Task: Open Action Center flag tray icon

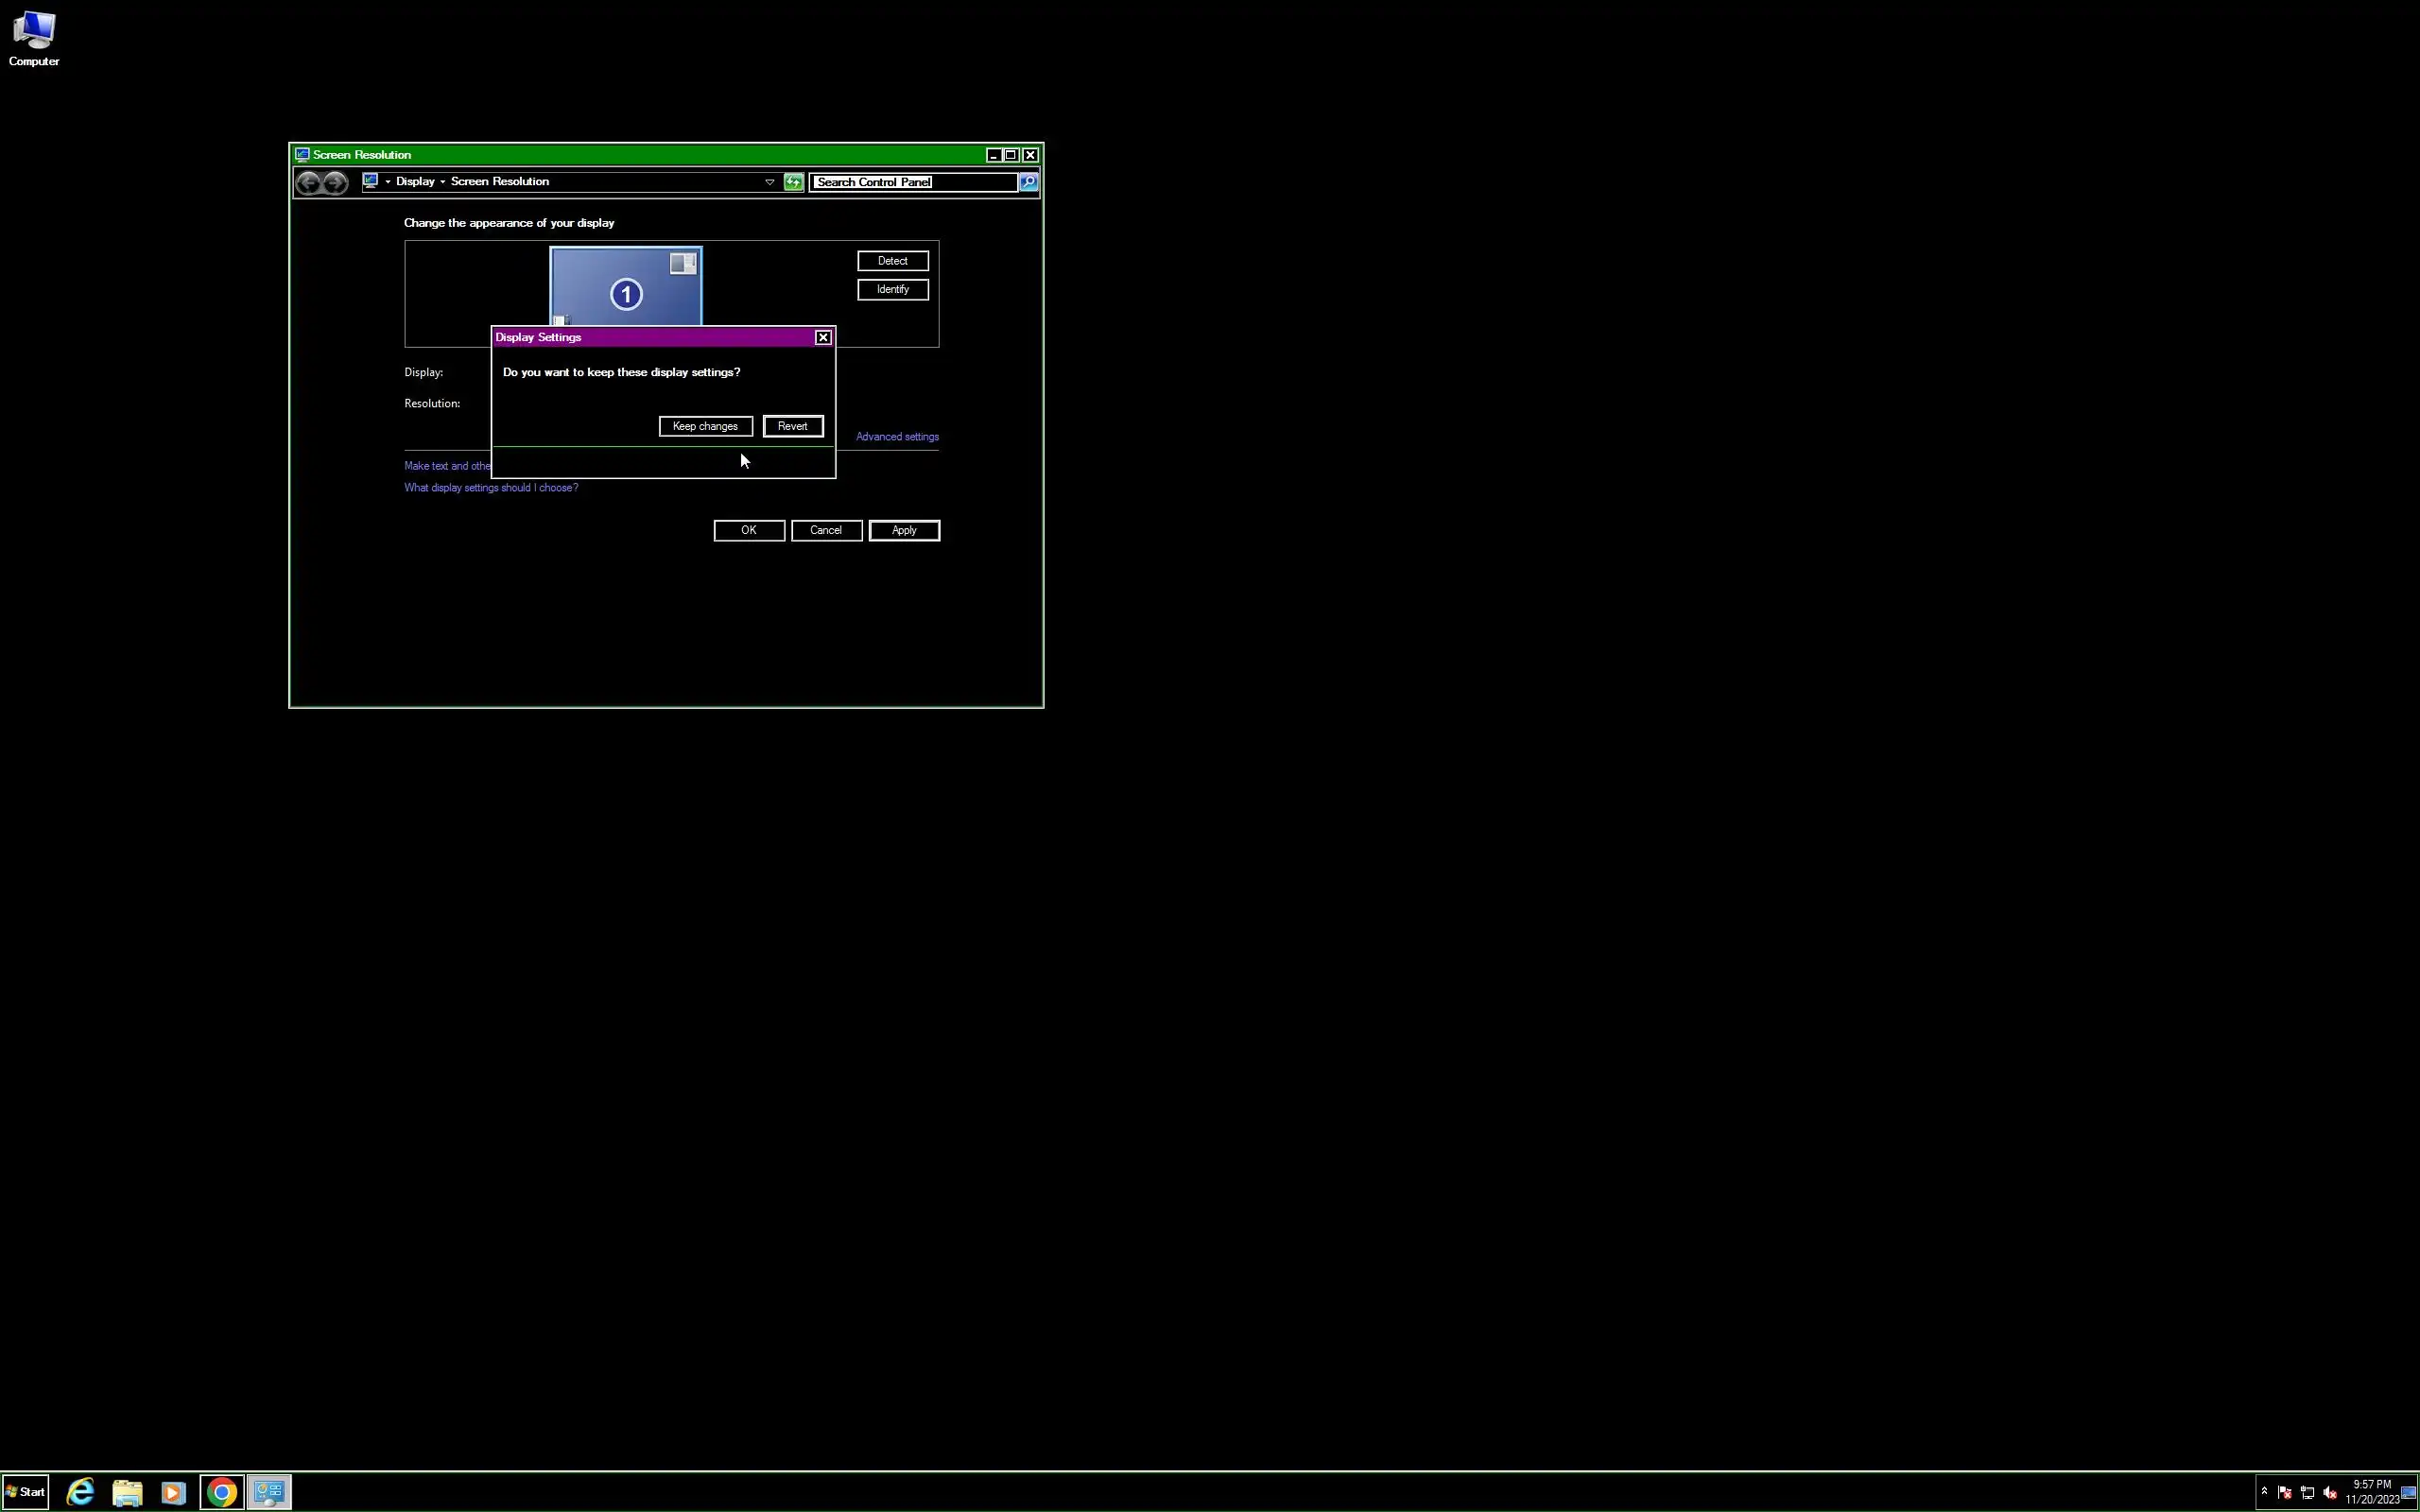Action: (x=2285, y=1493)
